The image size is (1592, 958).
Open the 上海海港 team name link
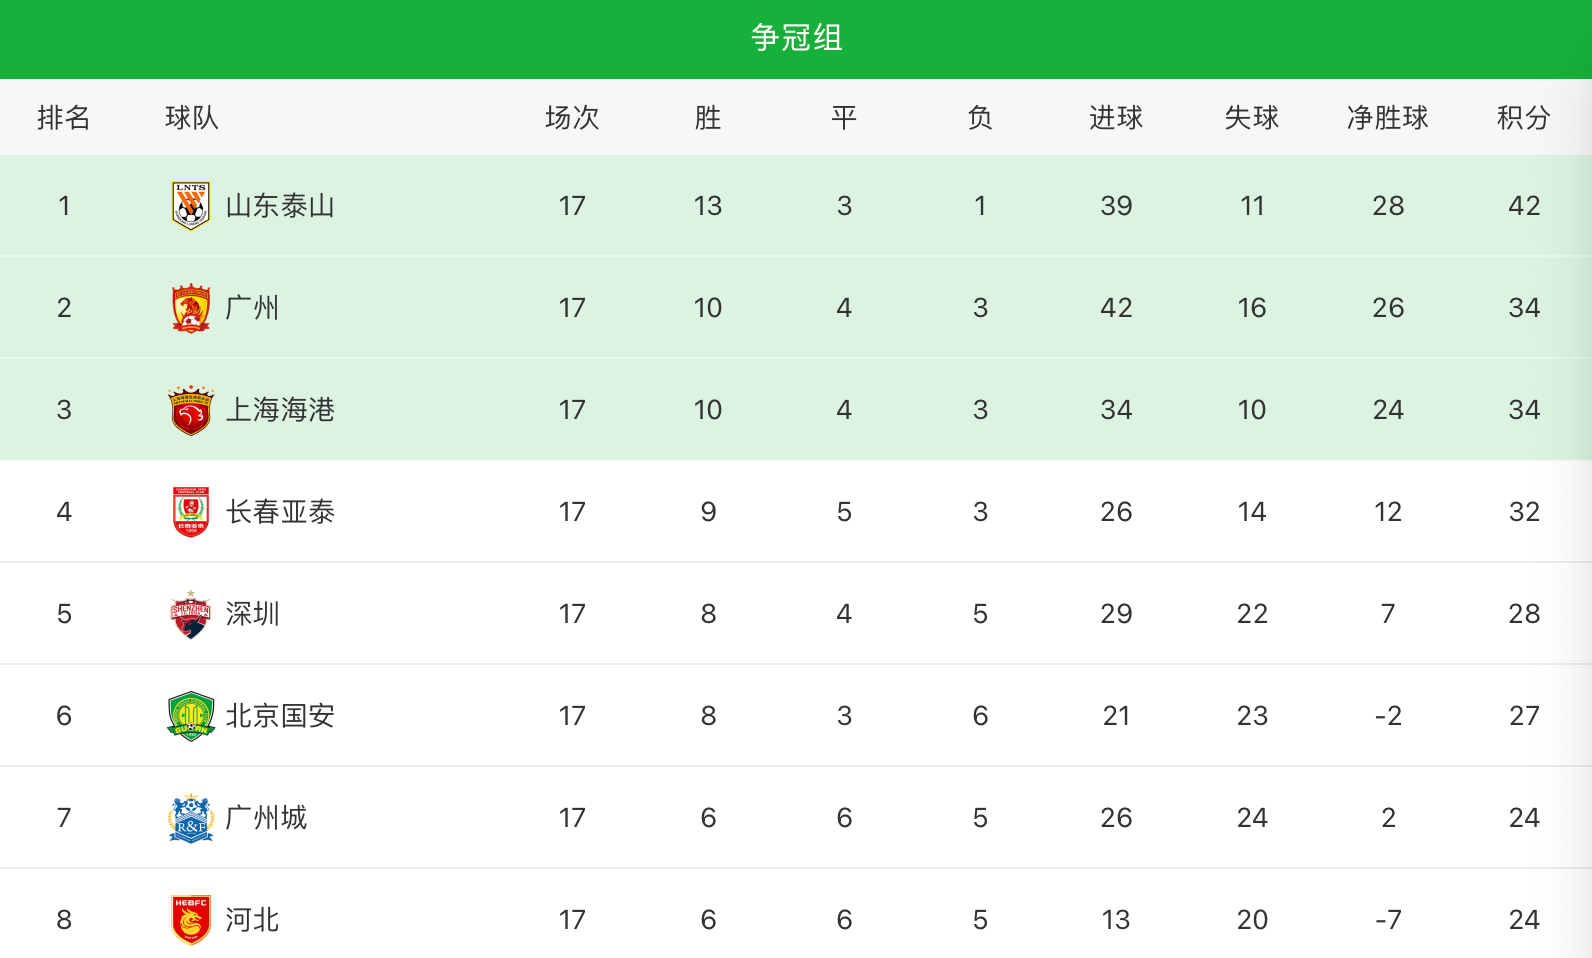[x=280, y=410]
